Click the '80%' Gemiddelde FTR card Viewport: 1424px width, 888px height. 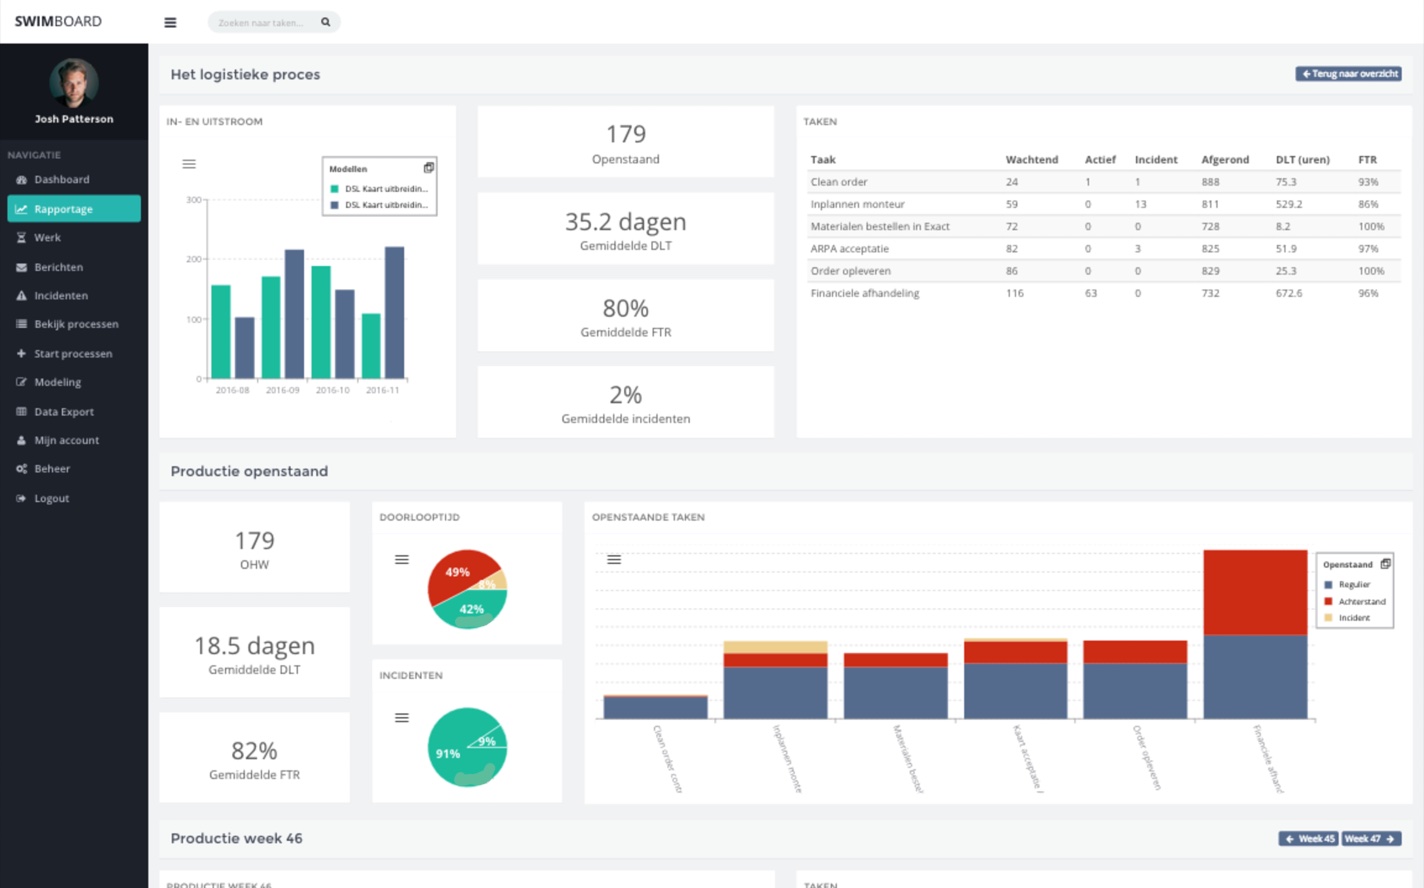coord(626,316)
